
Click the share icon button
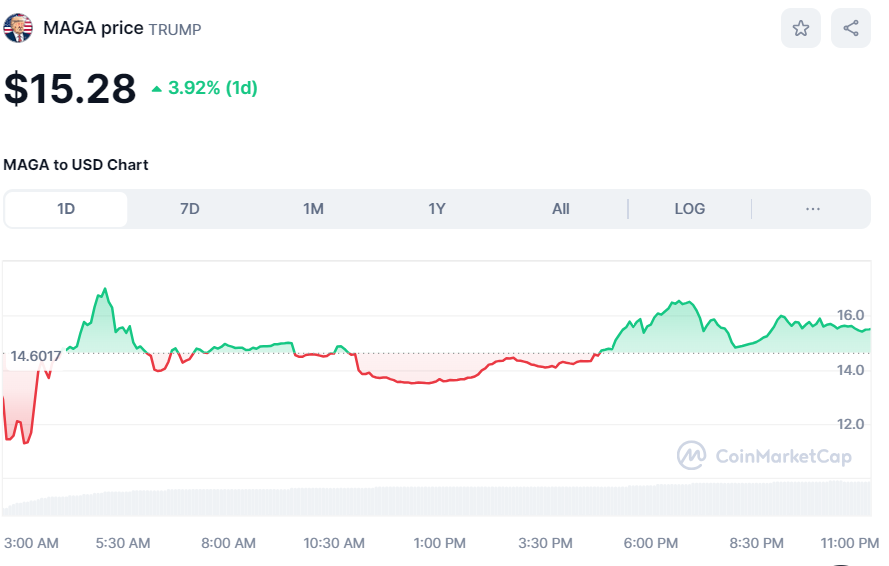click(x=850, y=28)
